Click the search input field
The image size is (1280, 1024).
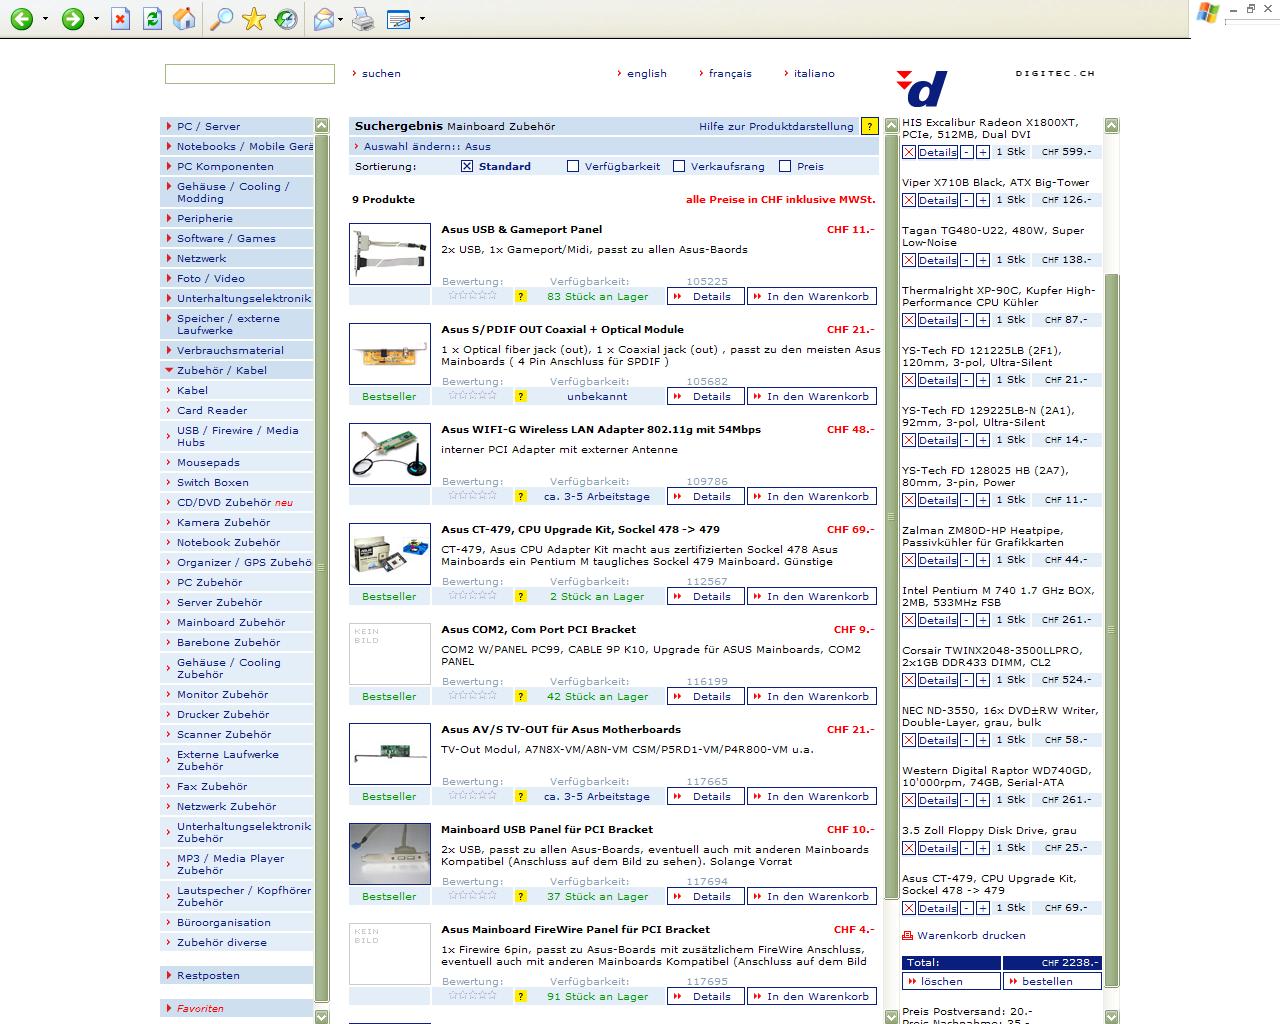coord(250,74)
